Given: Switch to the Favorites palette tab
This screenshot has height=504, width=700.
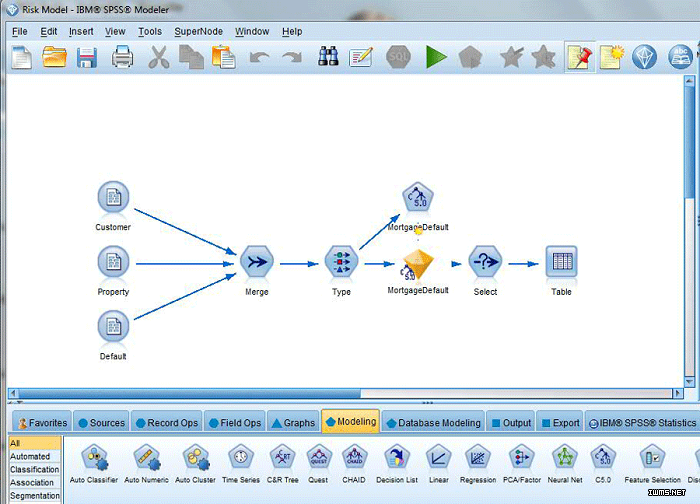Looking at the screenshot, I should tap(42, 422).
